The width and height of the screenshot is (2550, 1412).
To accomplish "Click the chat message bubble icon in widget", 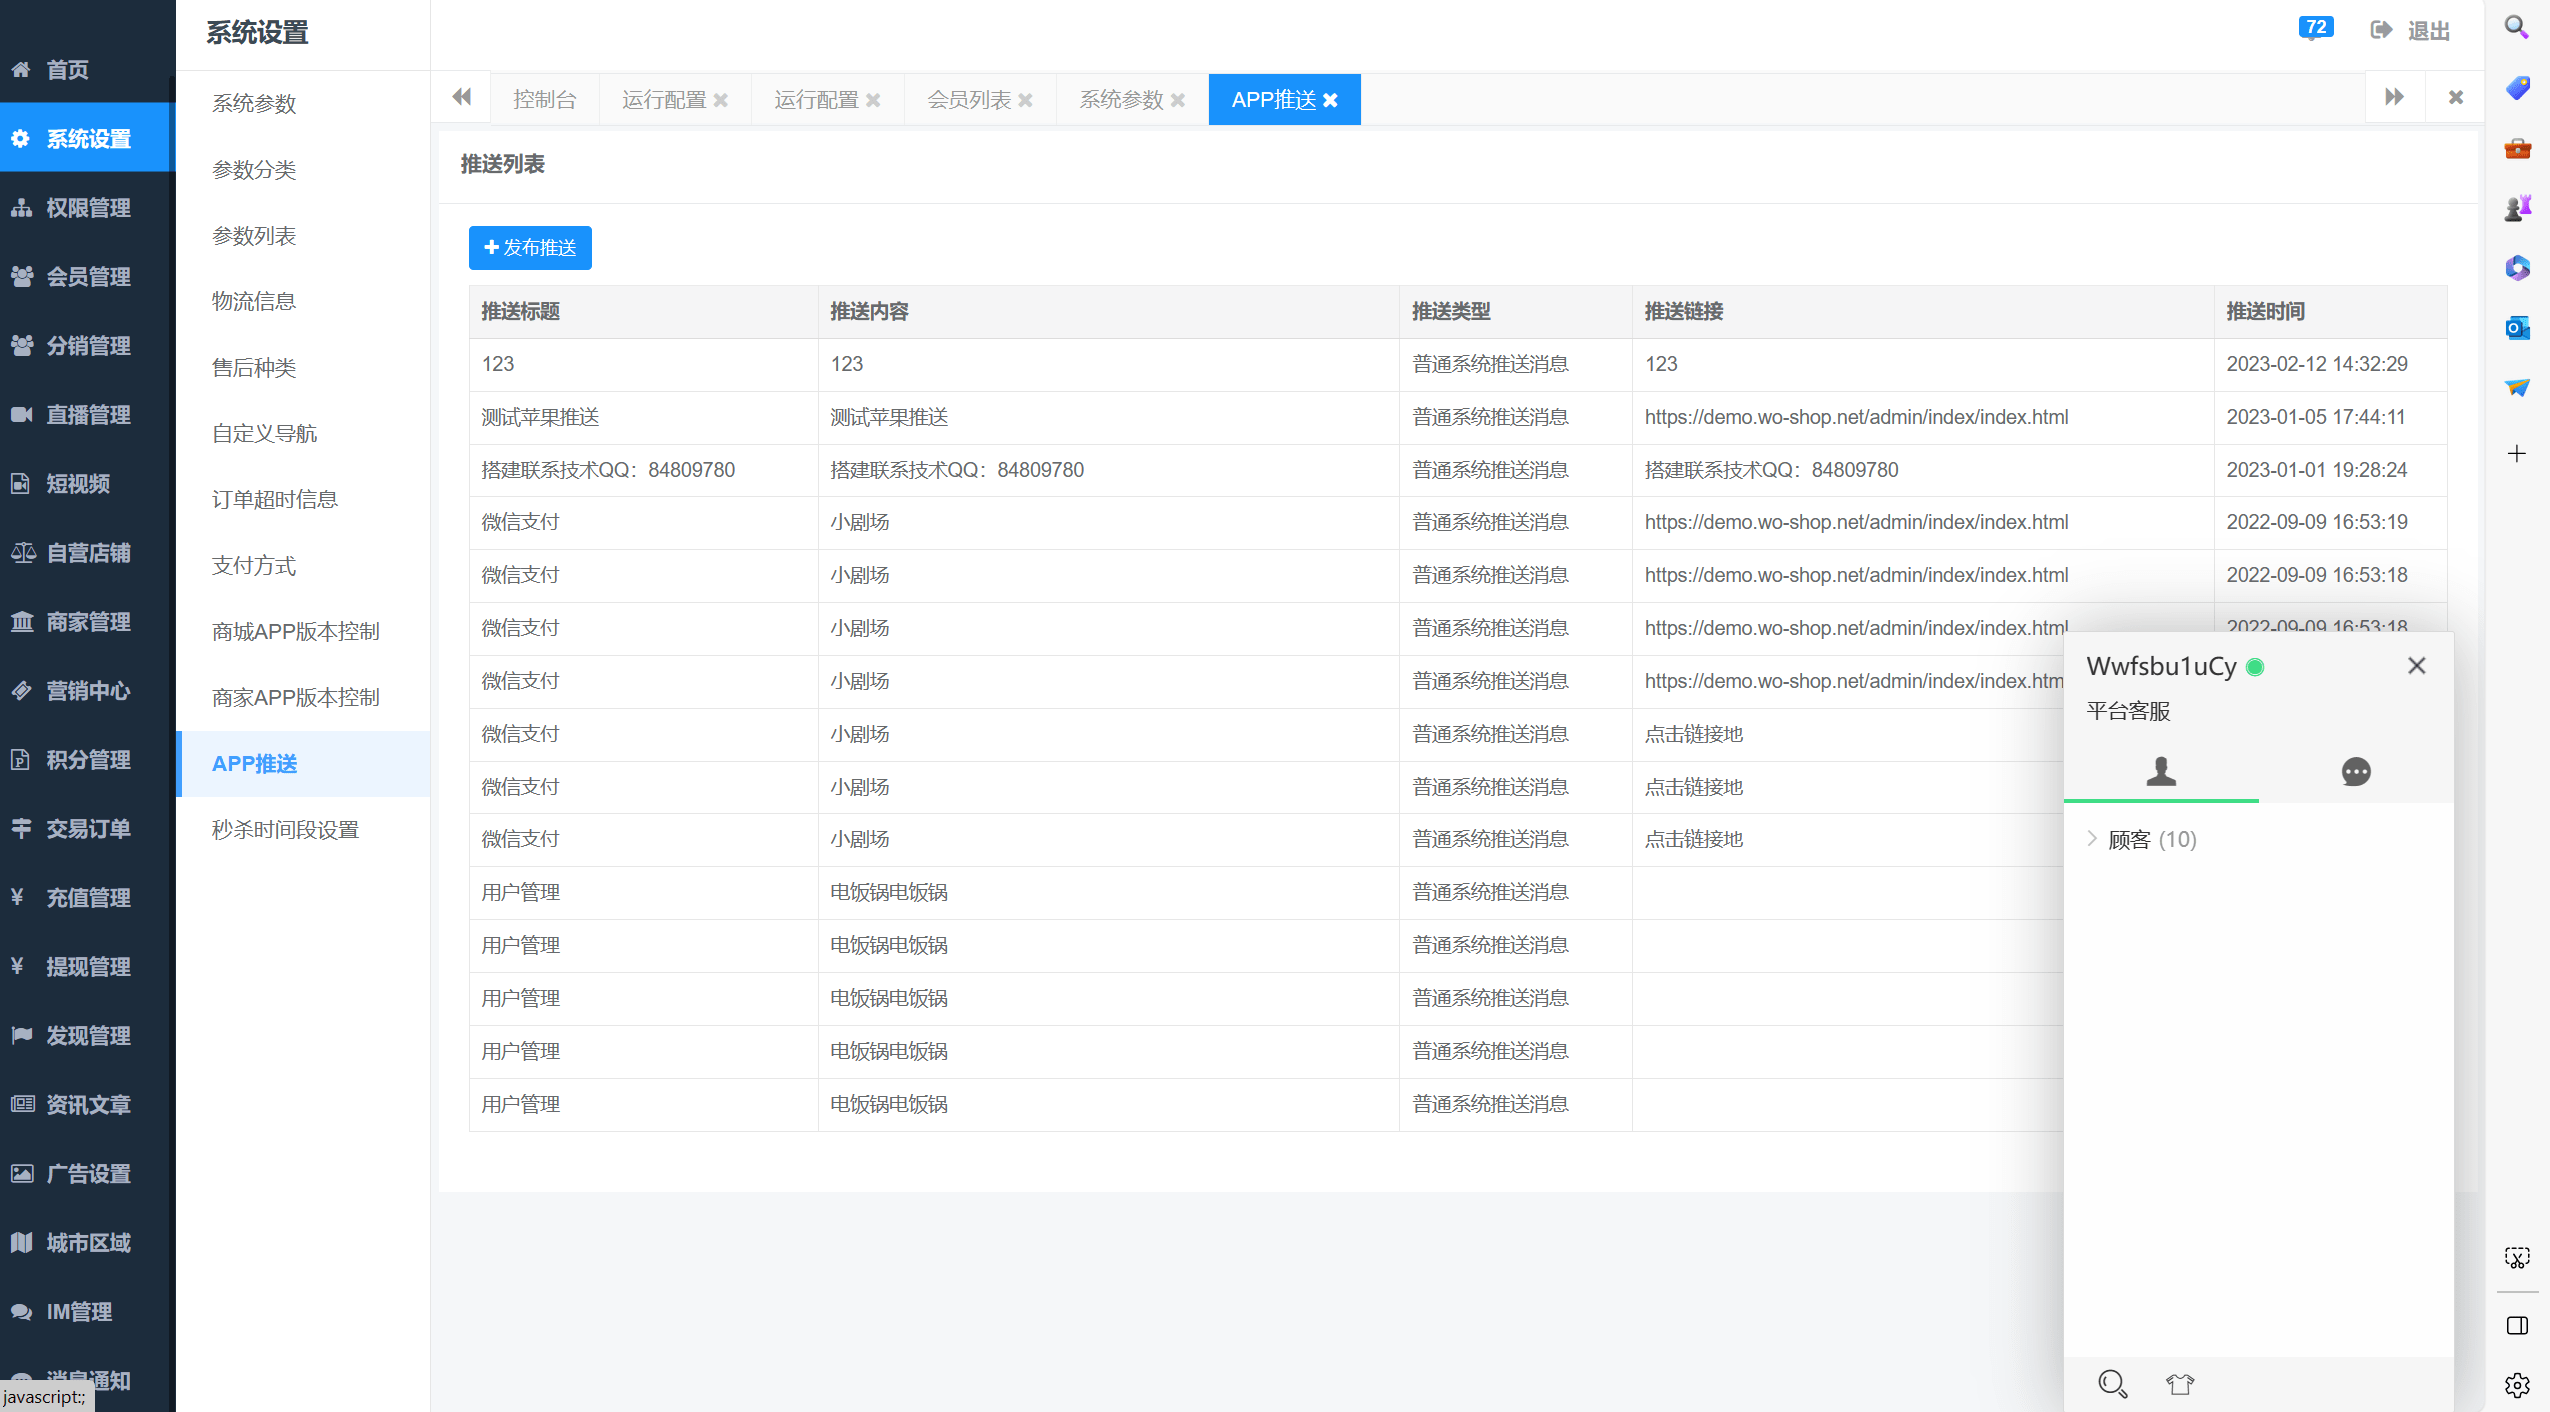I will 2355,771.
